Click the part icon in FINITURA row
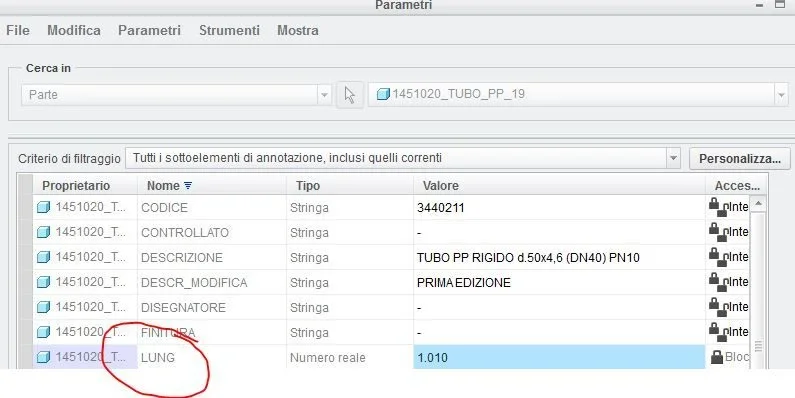The width and height of the screenshot is (795, 398). click(x=44, y=332)
